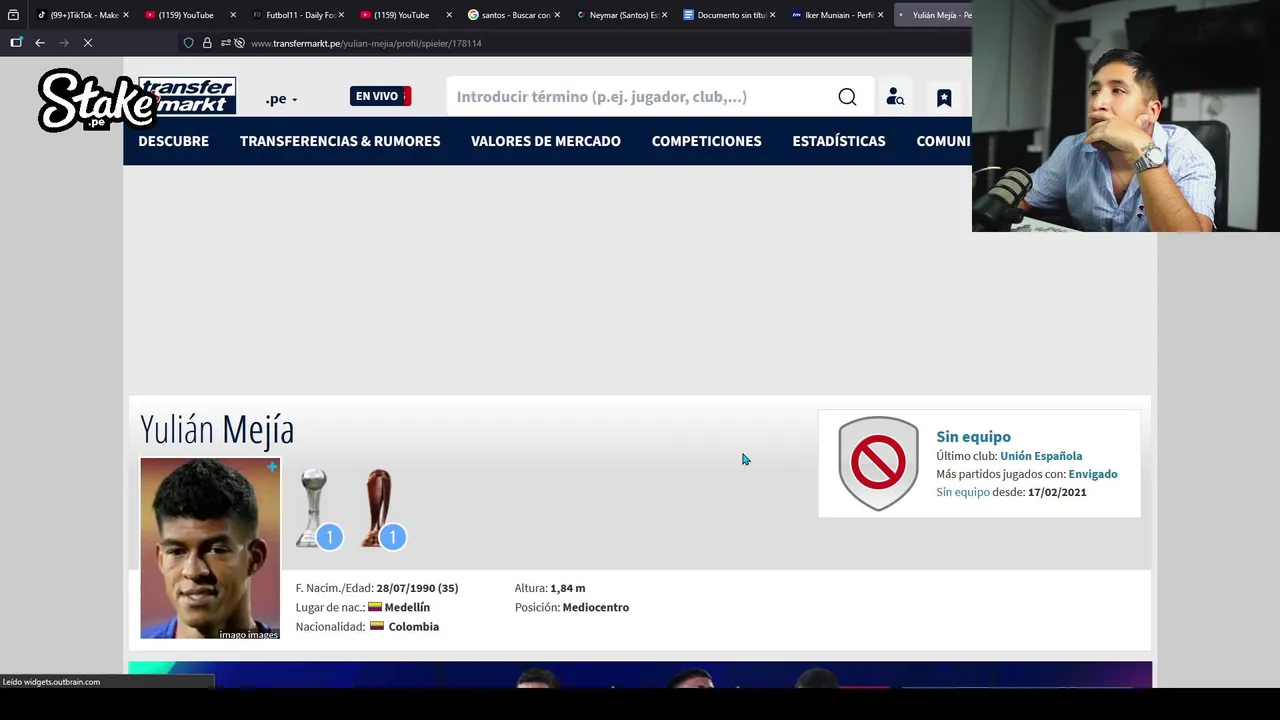
Task: Open VALORES DE MERCADO menu
Action: pyautogui.click(x=546, y=141)
